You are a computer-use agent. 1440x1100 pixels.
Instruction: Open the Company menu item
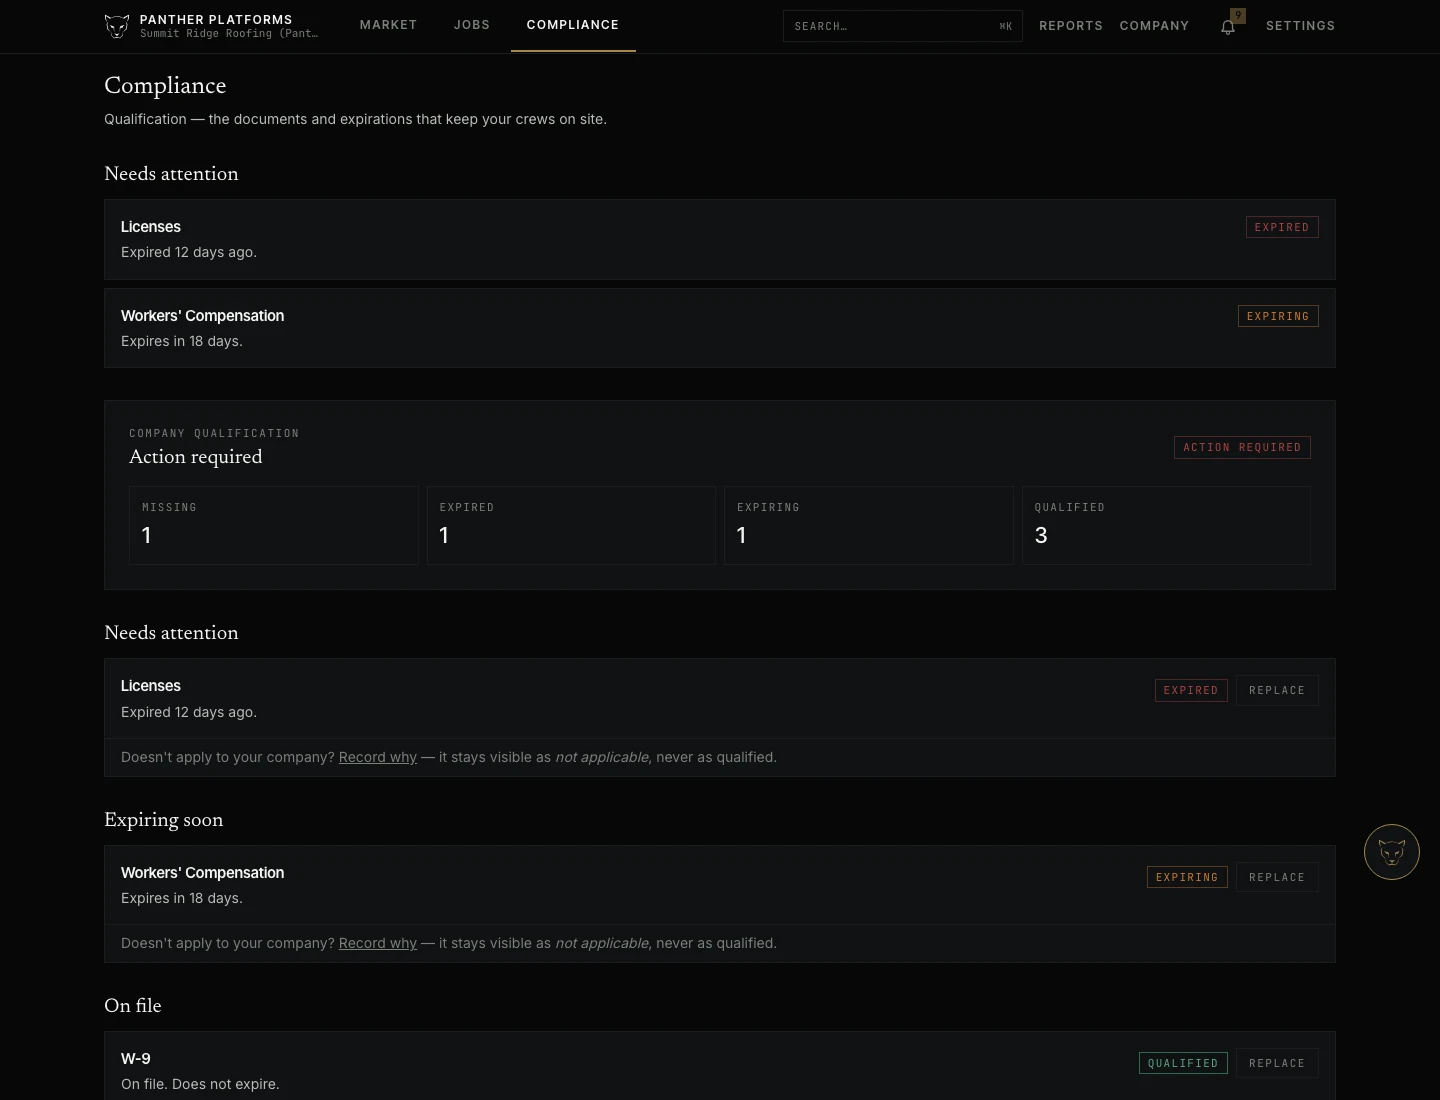pos(1154,26)
